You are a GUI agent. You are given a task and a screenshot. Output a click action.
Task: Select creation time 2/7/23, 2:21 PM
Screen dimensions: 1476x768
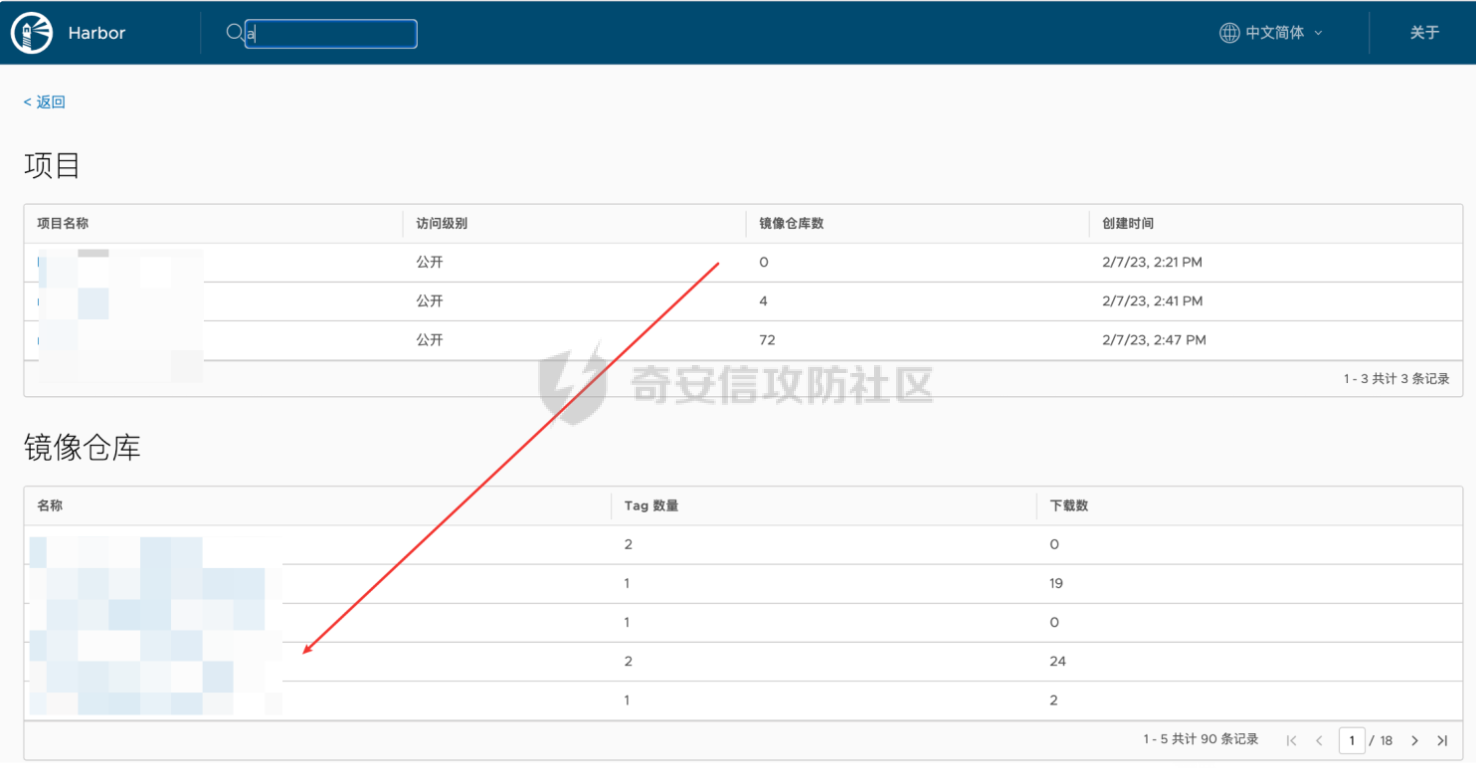[1152, 262]
